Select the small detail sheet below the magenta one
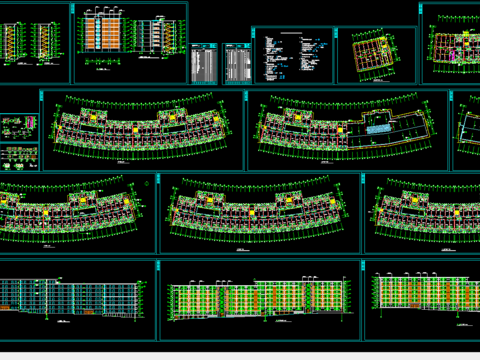The width and height of the screenshot is (480, 360). (19, 157)
